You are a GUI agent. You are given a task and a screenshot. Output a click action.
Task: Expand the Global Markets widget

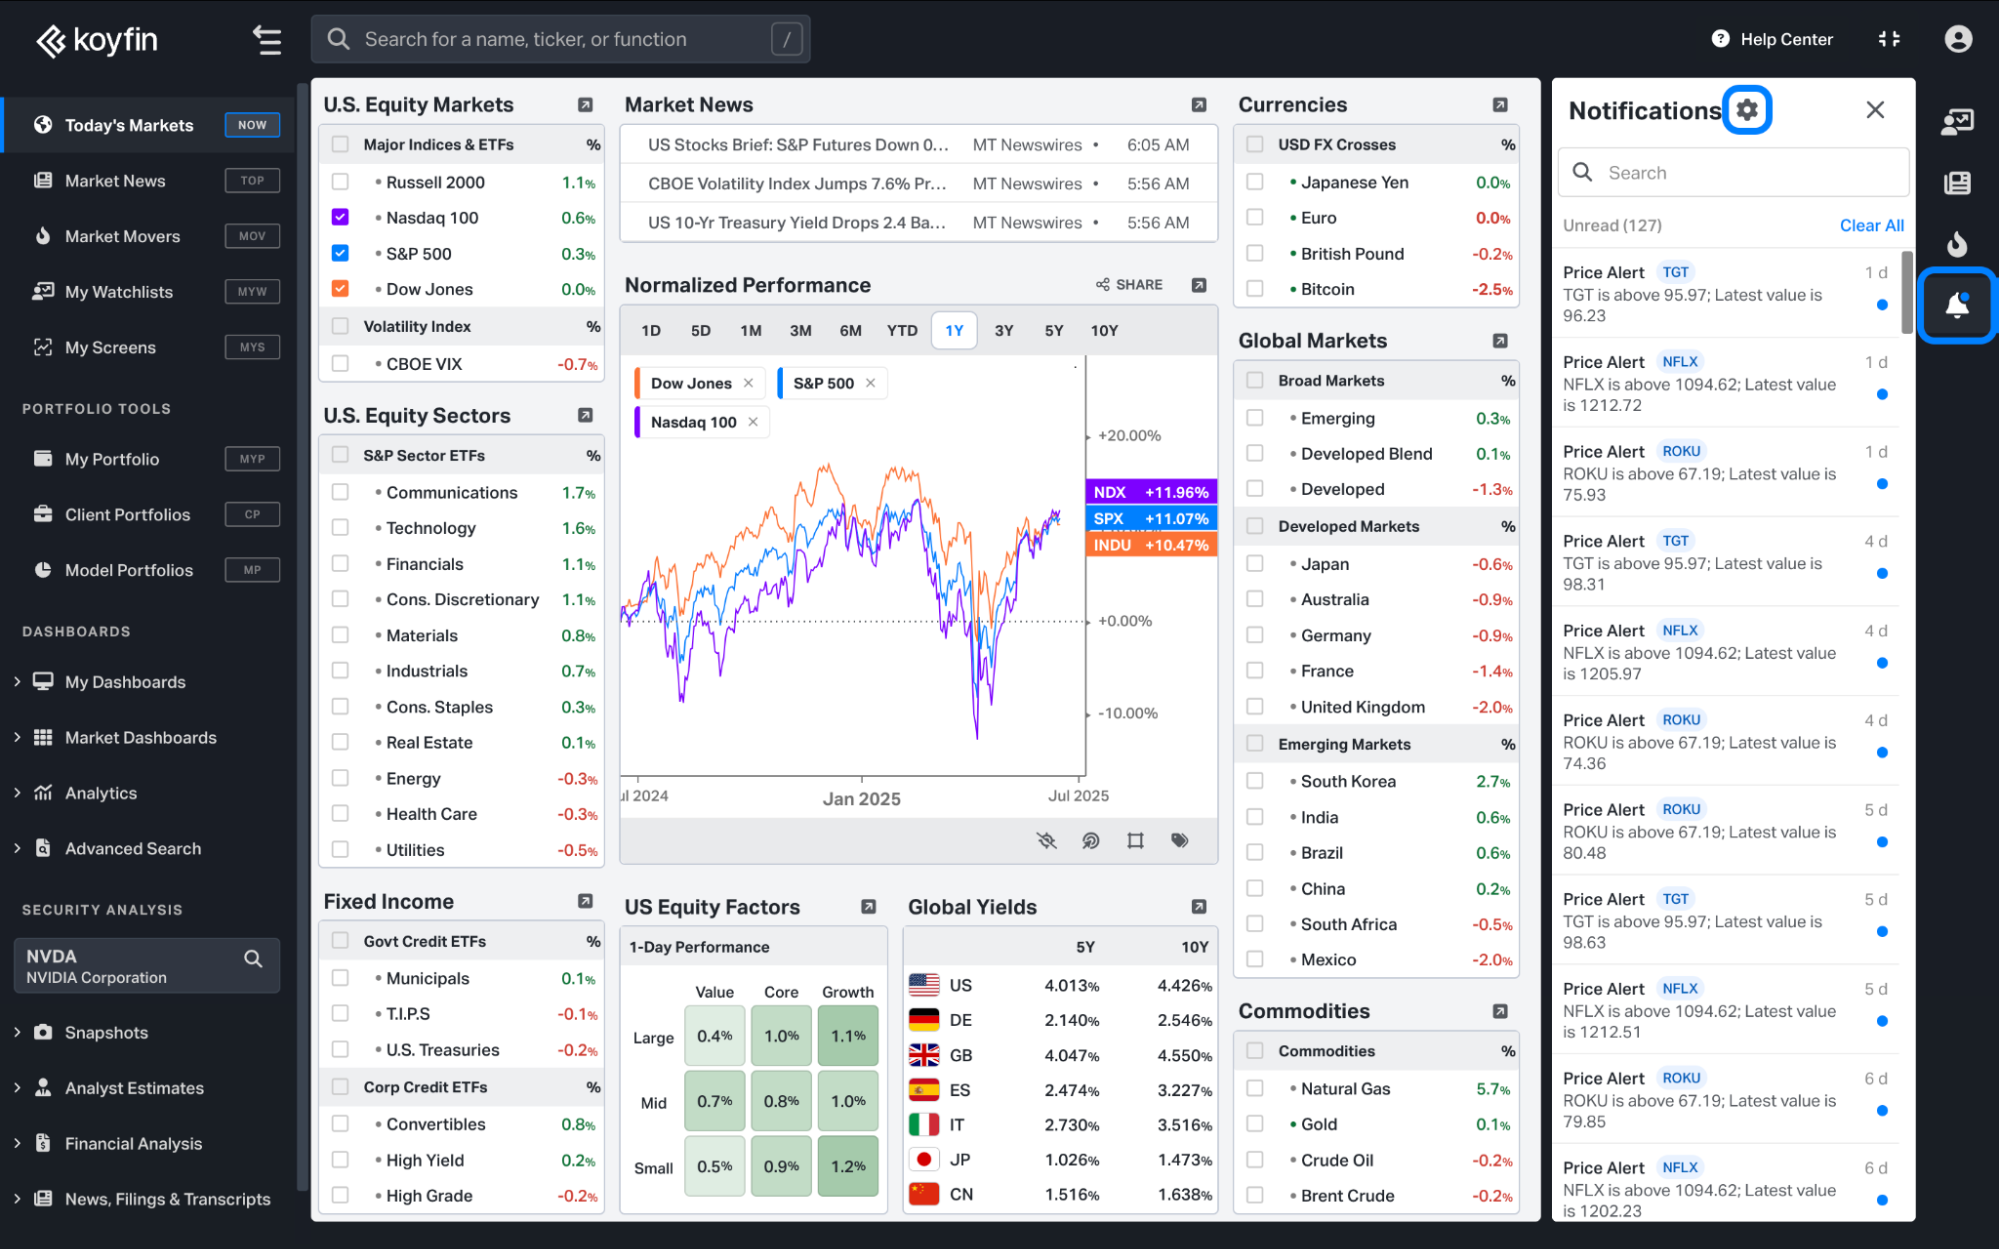click(x=1500, y=341)
